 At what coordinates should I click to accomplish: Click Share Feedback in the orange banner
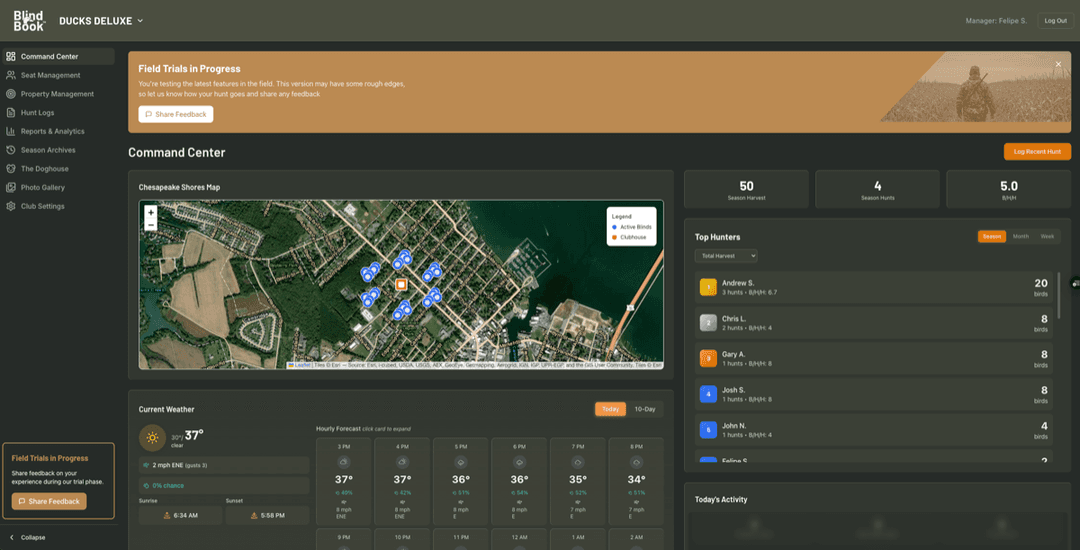point(176,114)
